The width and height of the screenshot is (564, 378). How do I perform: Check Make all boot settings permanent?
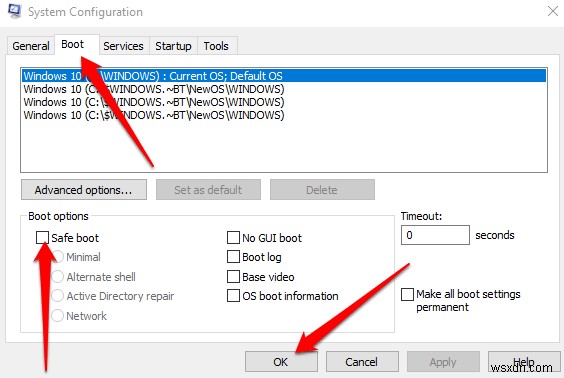[407, 294]
